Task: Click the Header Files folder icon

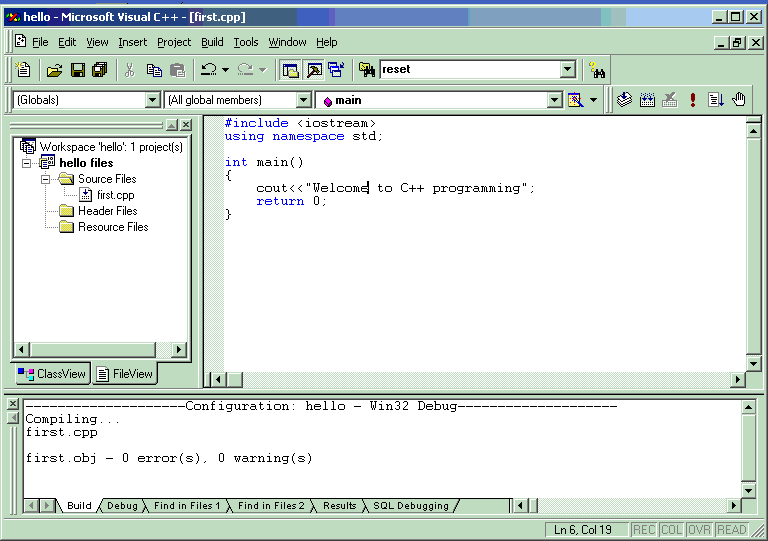Action: click(66, 211)
